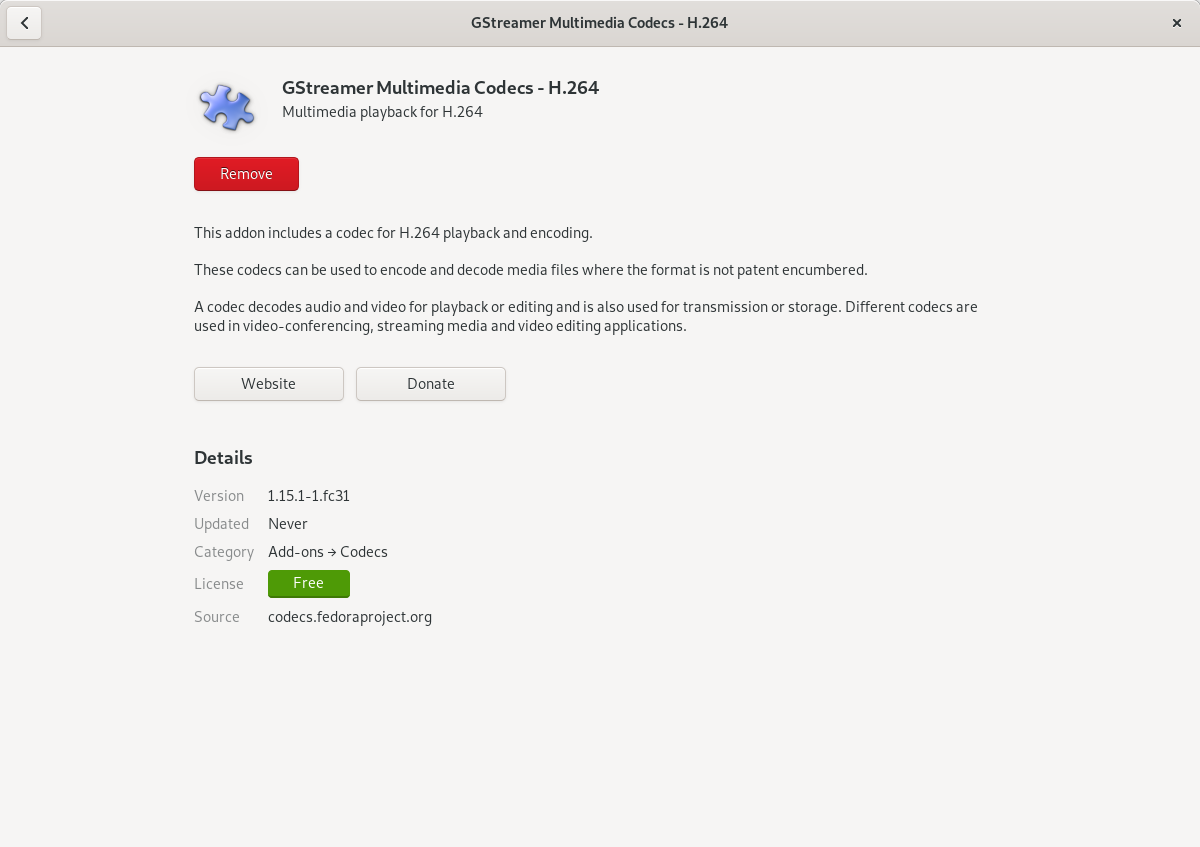
Task: Click 'This addon includes a codec' sentence
Action: pyautogui.click(x=393, y=233)
